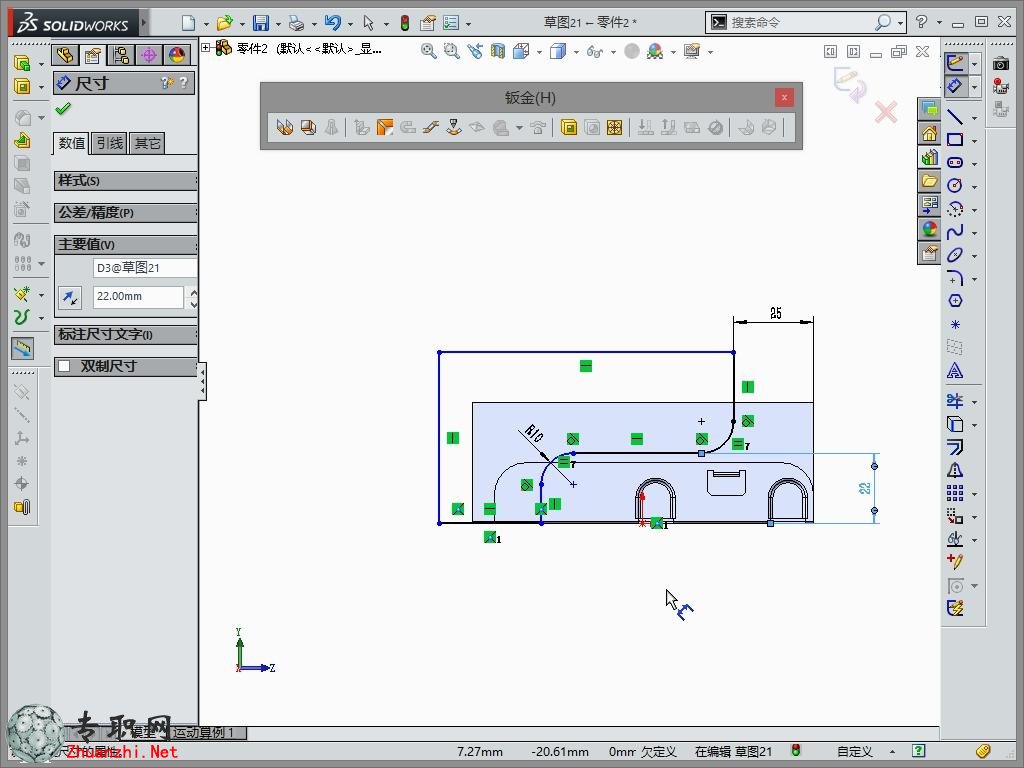Select the Corner Rectangle sketch tool
Screen dimensions: 1024x768
pos(955,139)
